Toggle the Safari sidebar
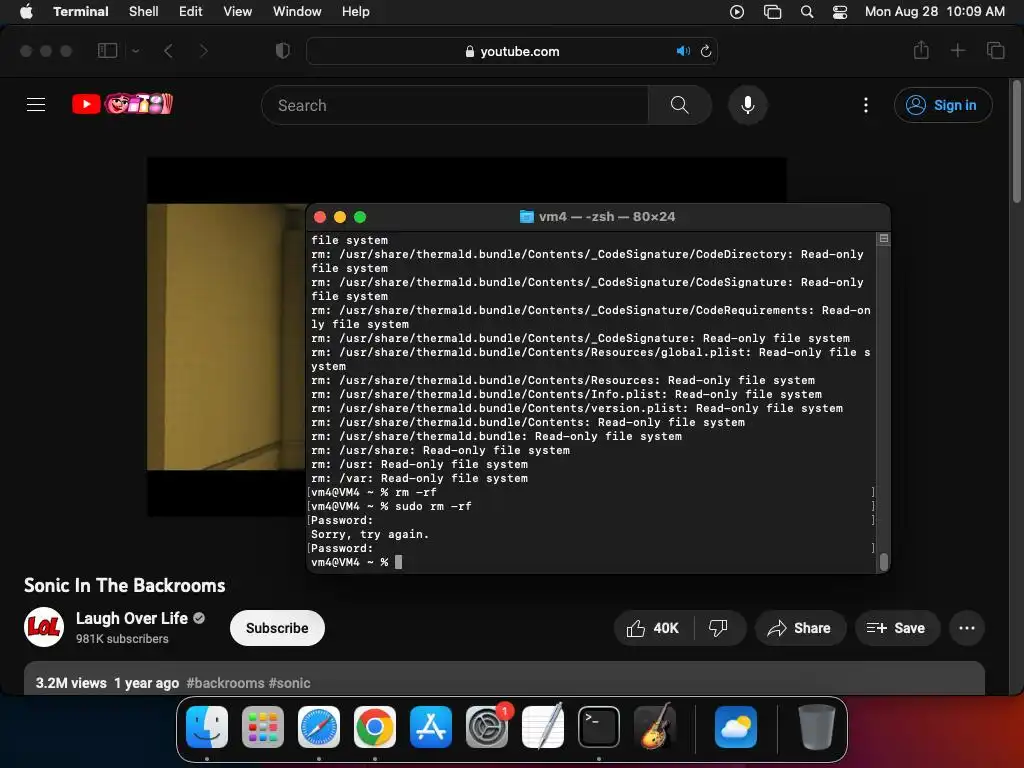 pyautogui.click(x=107, y=50)
